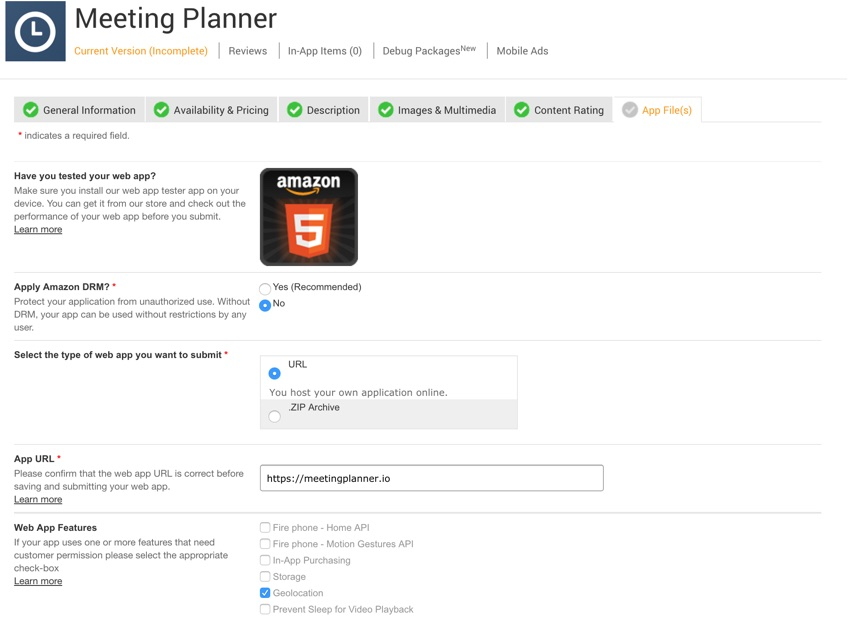Image resolution: width=850 pixels, height=618 pixels.
Task: Click 'Apply Amazon DRM?' label
Action: click(62, 287)
